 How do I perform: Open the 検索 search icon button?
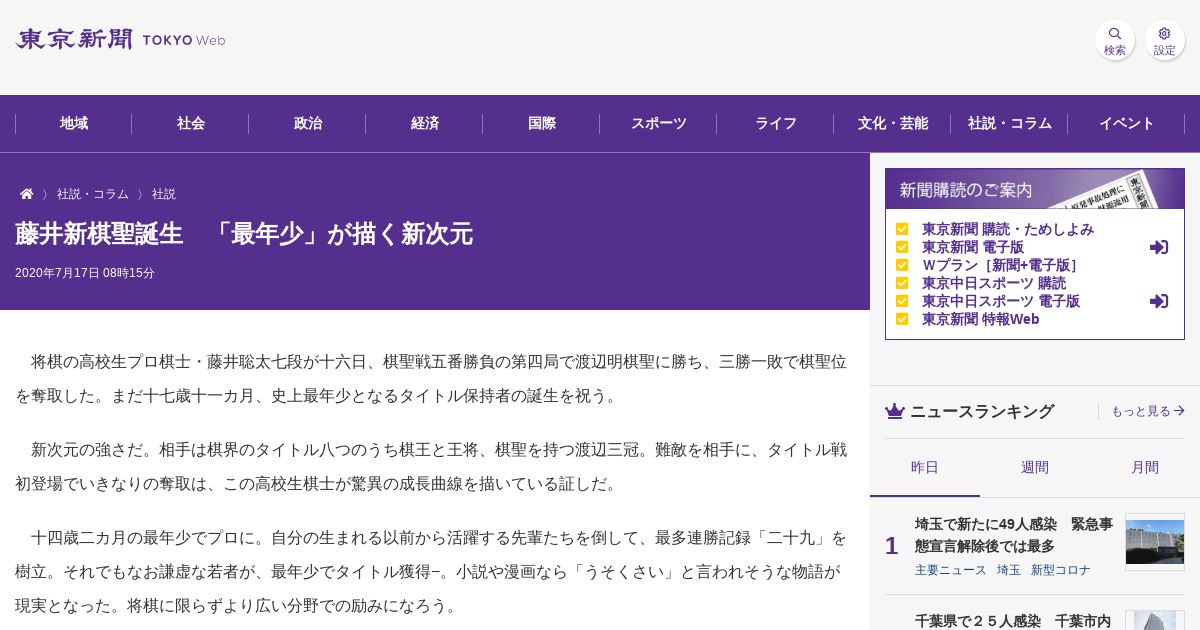[1115, 40]
